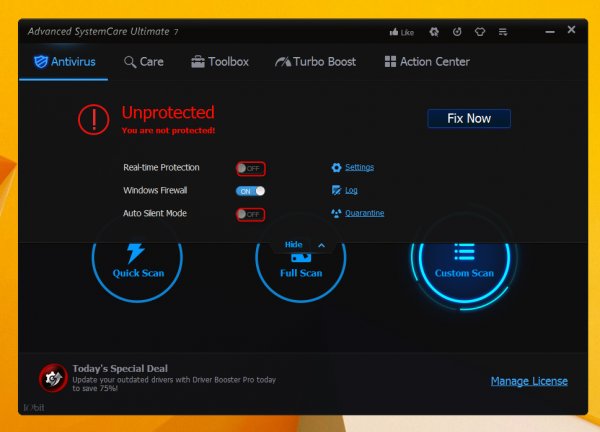Viewport: 600px width, 432px height.
Task: Click the 'You are not protected!' message
Action: [168, 130]
